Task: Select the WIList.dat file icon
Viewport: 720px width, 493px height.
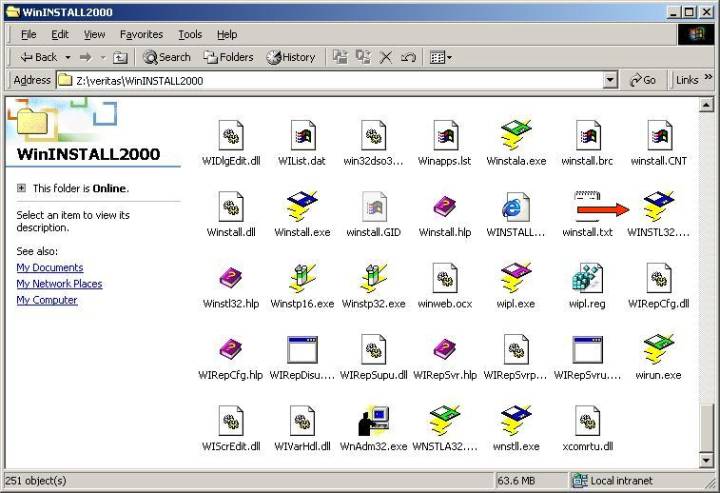Action: coord(302,136)
